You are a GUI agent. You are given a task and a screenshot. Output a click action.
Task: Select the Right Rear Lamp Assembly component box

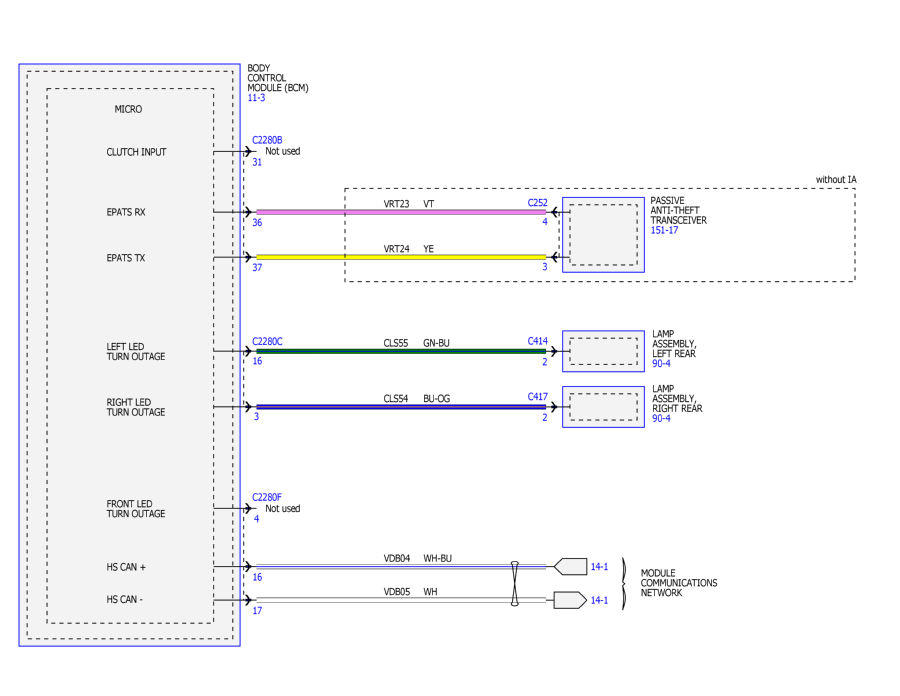coord(603,407)
